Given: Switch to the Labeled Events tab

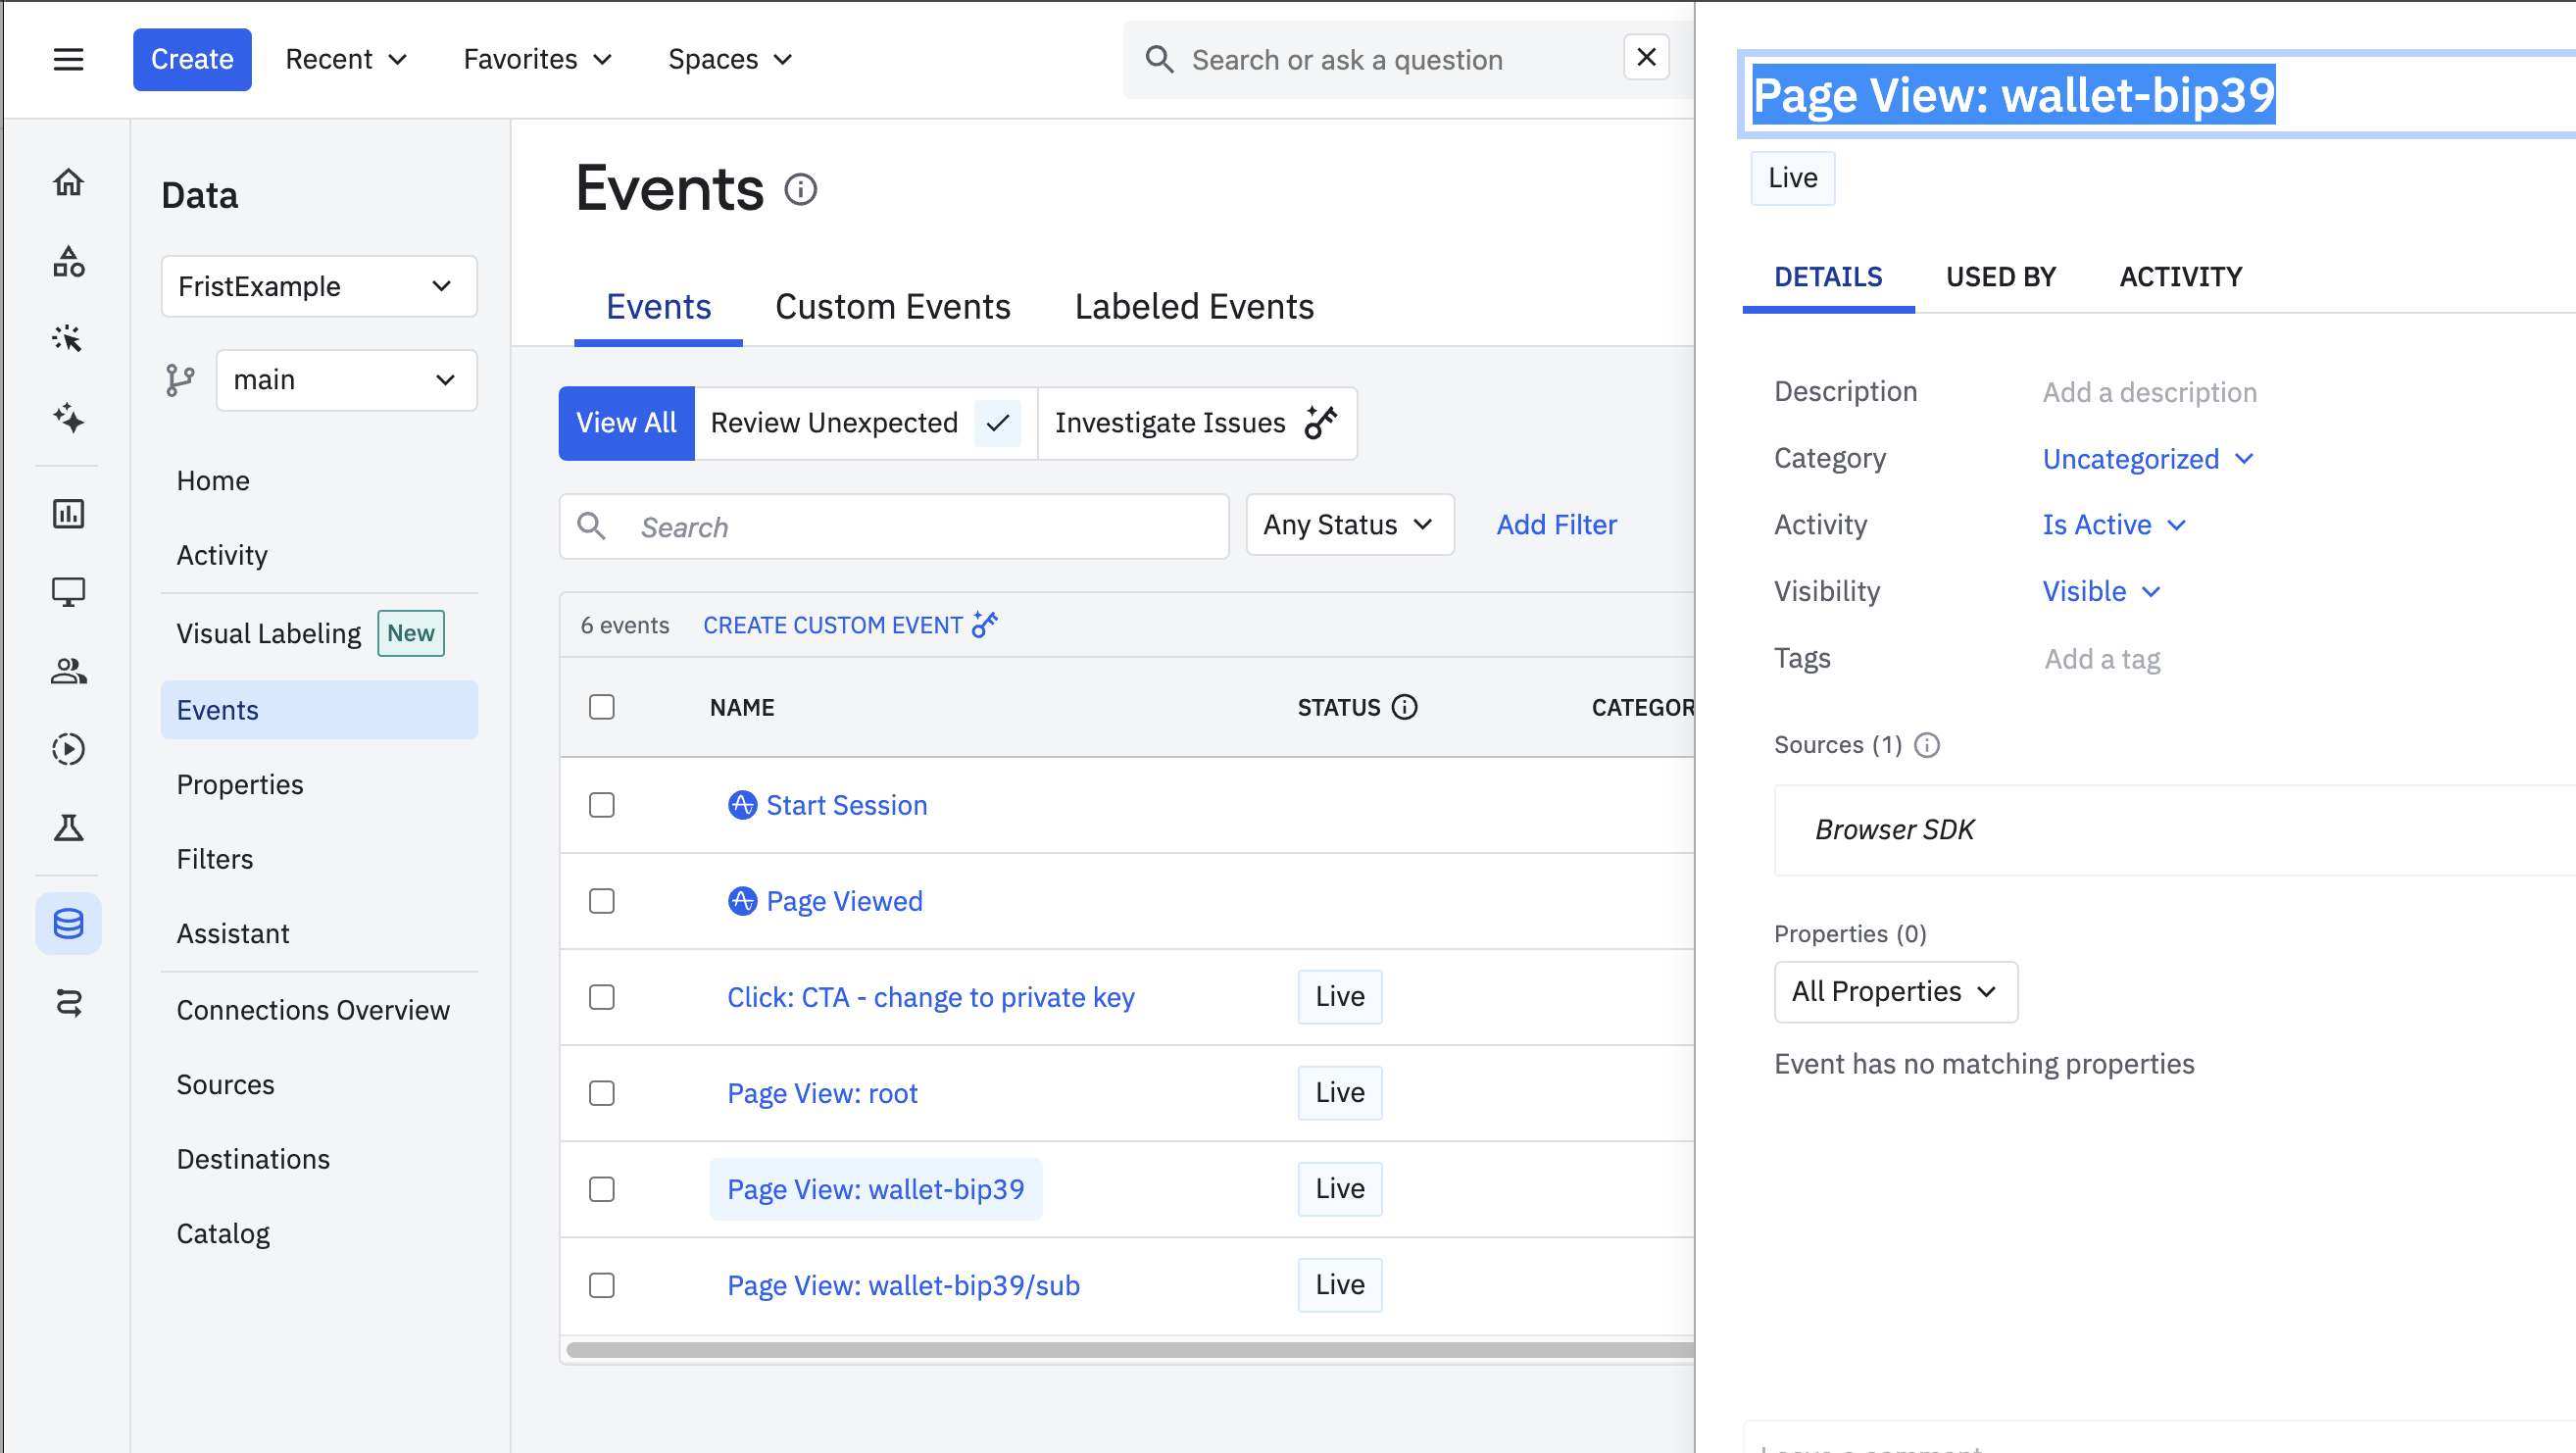Looking at the screenshot, I should point(1194,307).
